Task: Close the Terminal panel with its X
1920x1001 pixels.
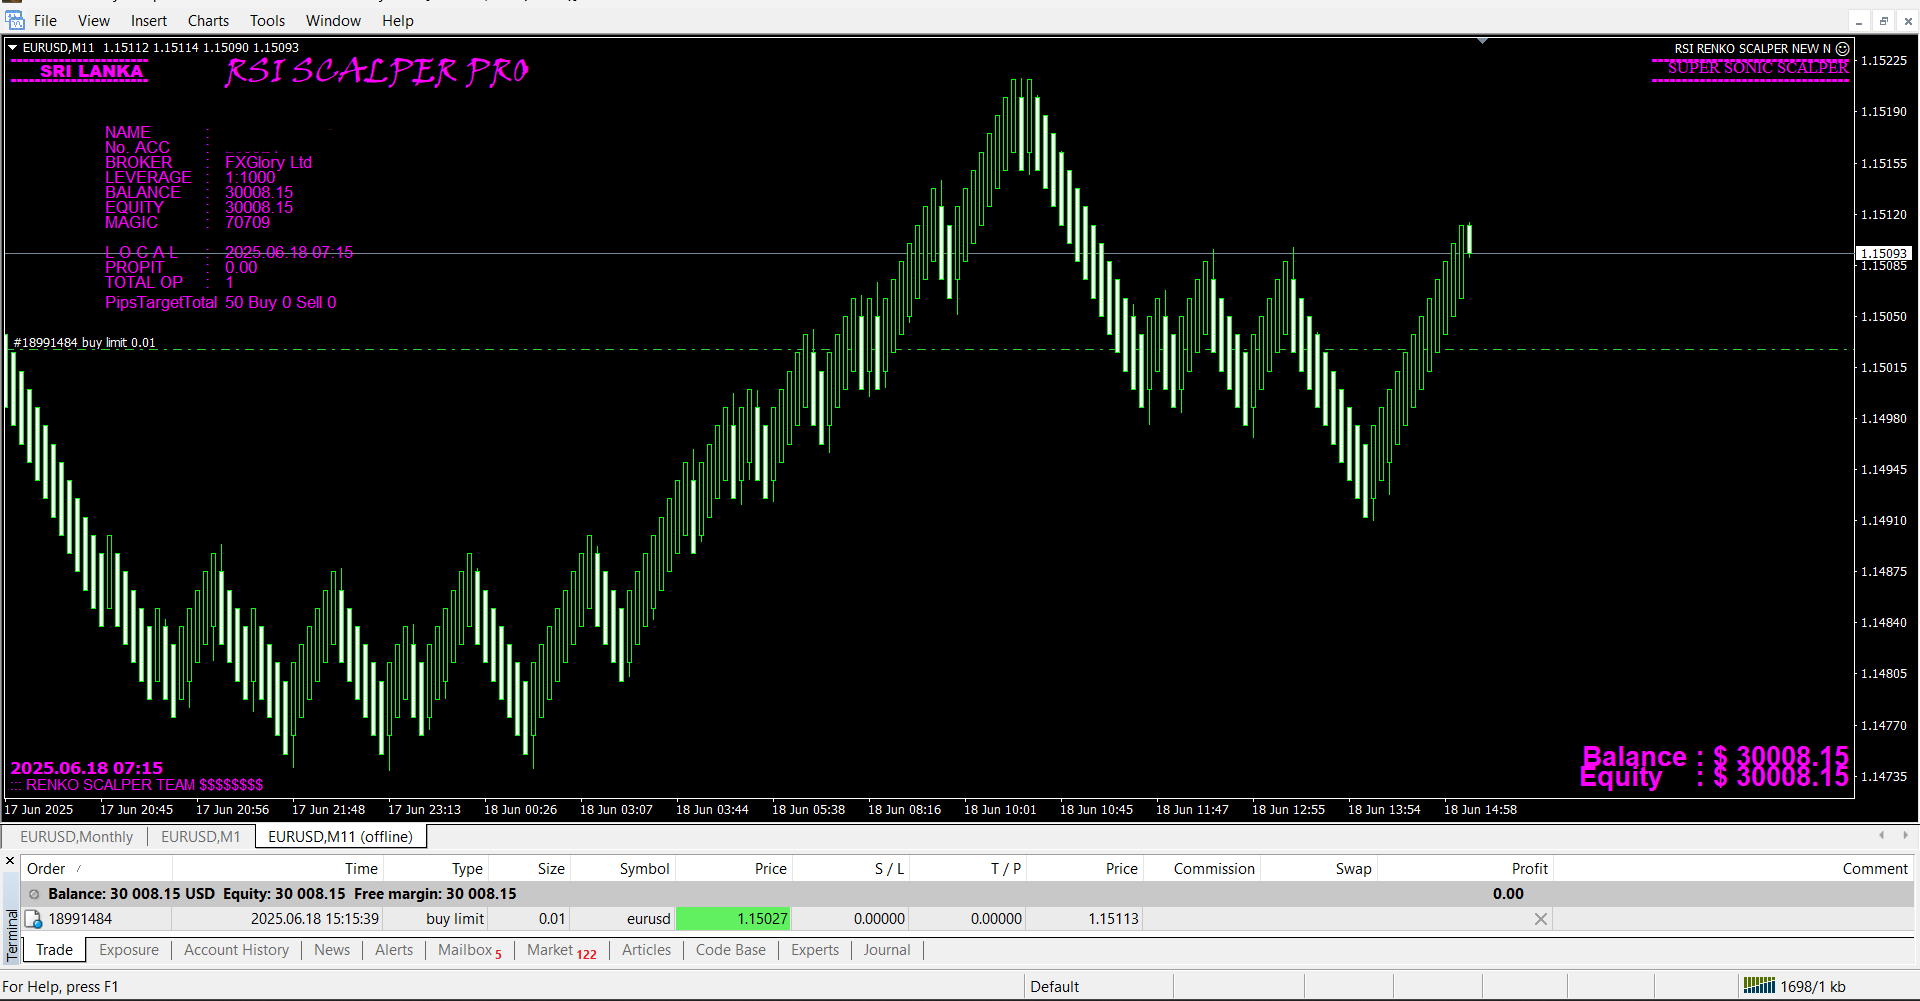Action: 10,861
